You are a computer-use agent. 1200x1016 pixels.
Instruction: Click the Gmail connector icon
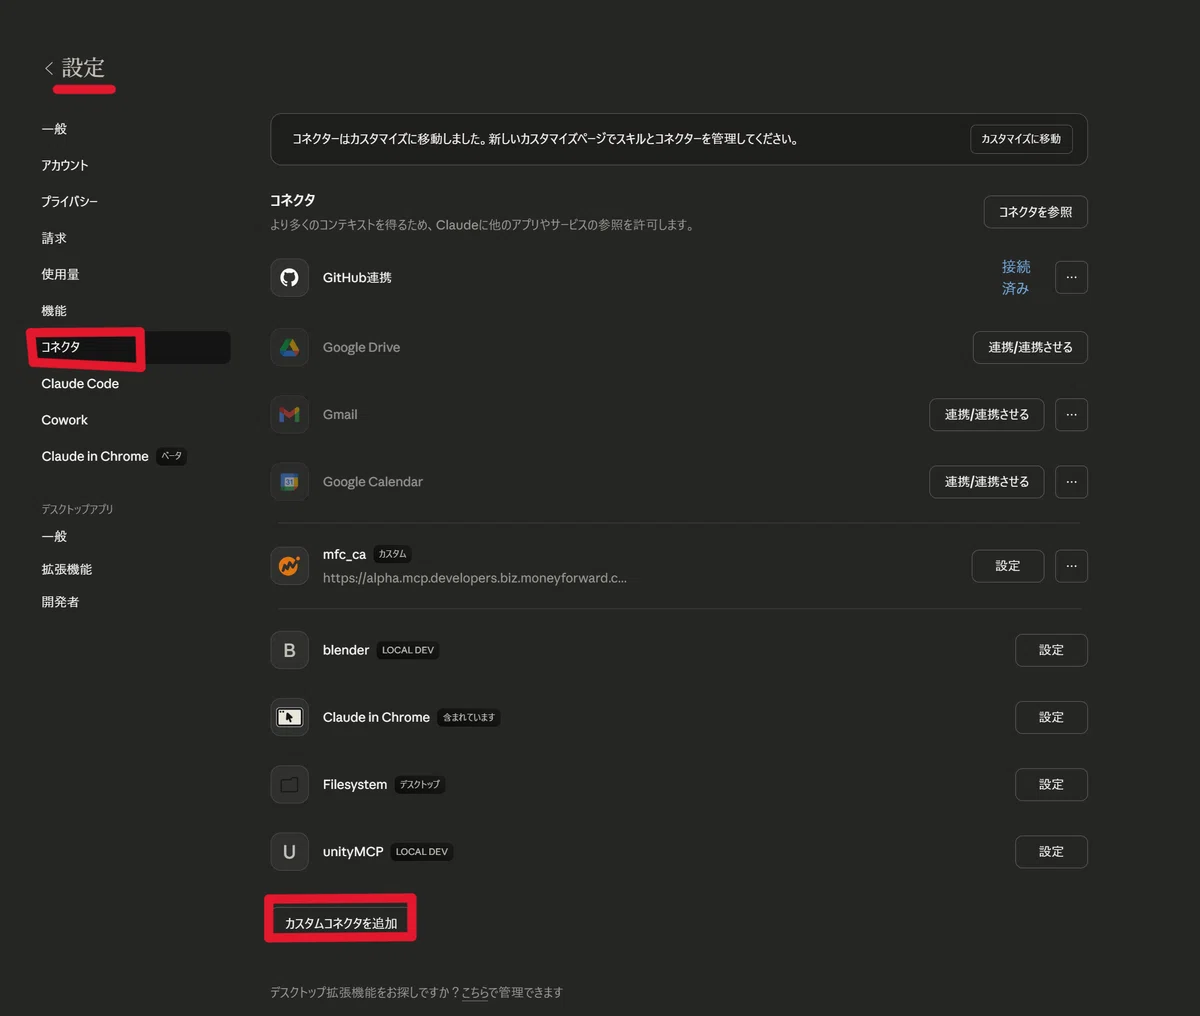pos(289,414)
